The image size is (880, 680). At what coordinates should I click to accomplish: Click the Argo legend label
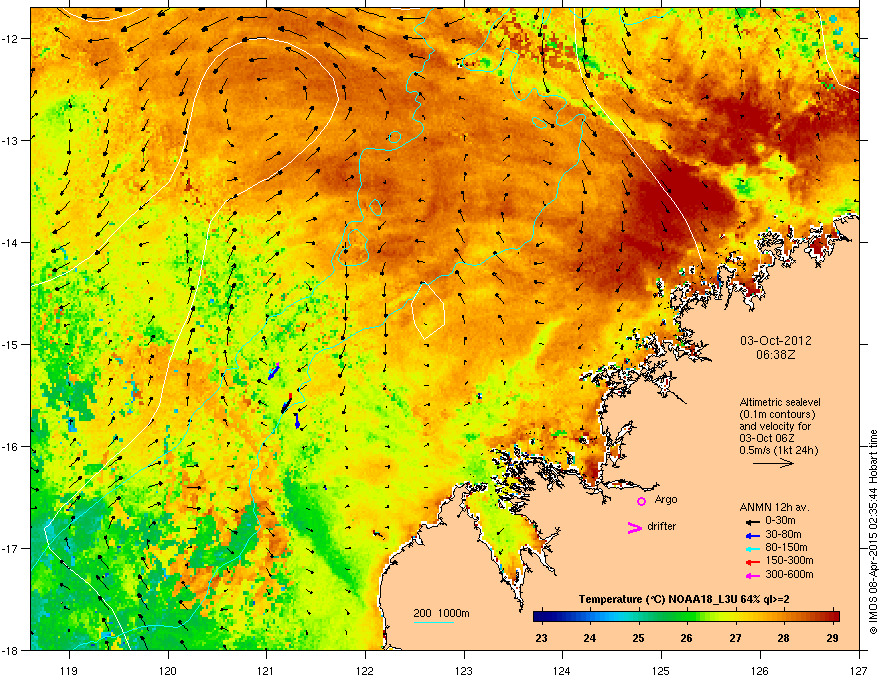coord(666,499)
